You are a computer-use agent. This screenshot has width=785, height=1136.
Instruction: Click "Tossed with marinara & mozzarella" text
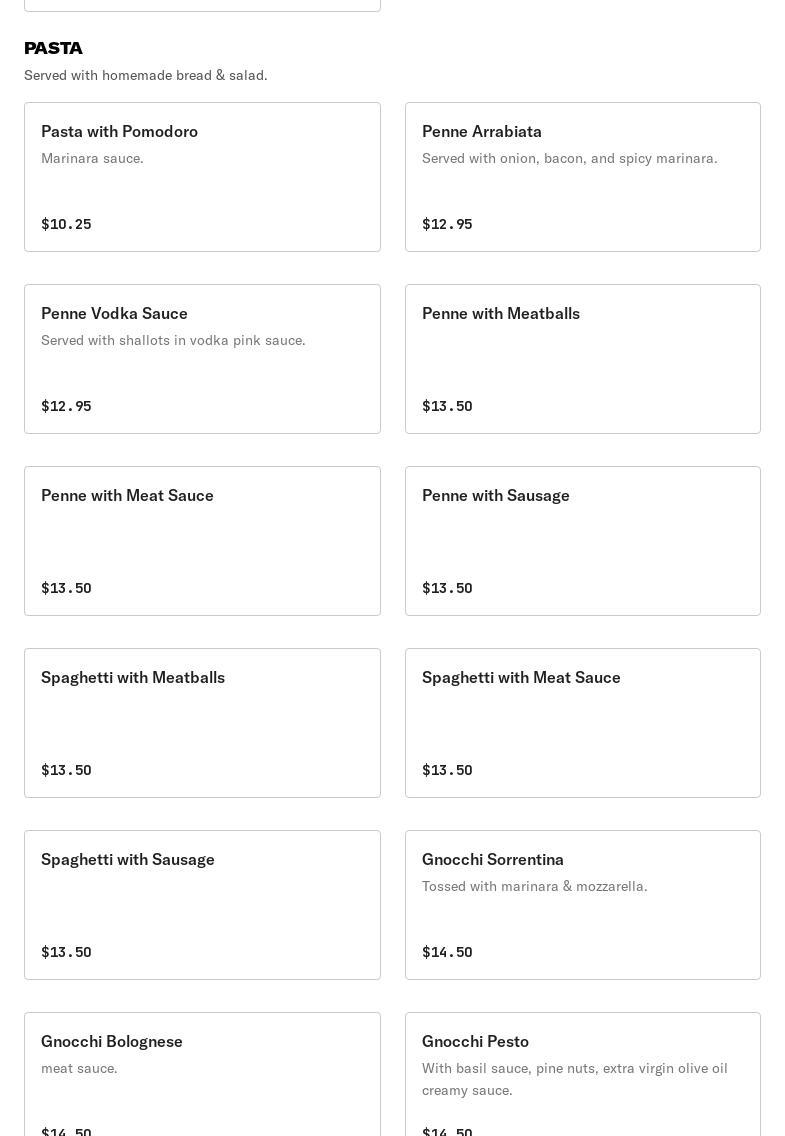(x=534, y=886)
